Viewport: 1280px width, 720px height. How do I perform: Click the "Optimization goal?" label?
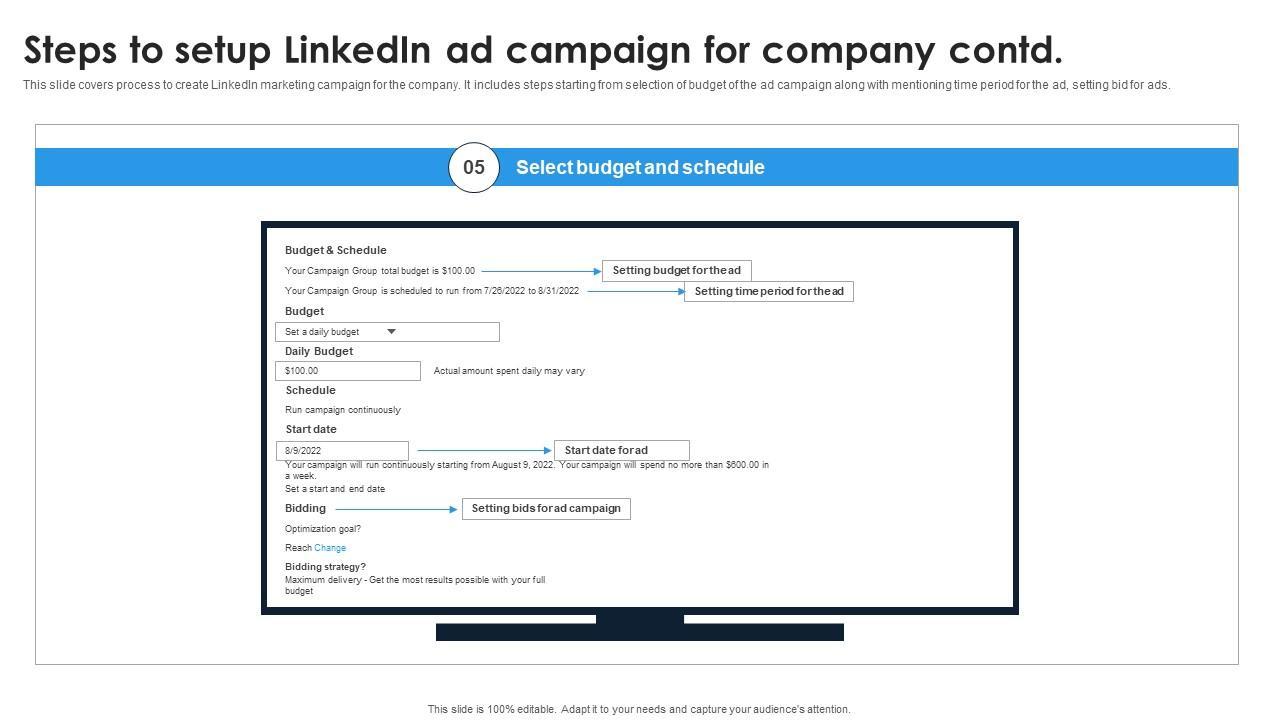tap(323, 529)
